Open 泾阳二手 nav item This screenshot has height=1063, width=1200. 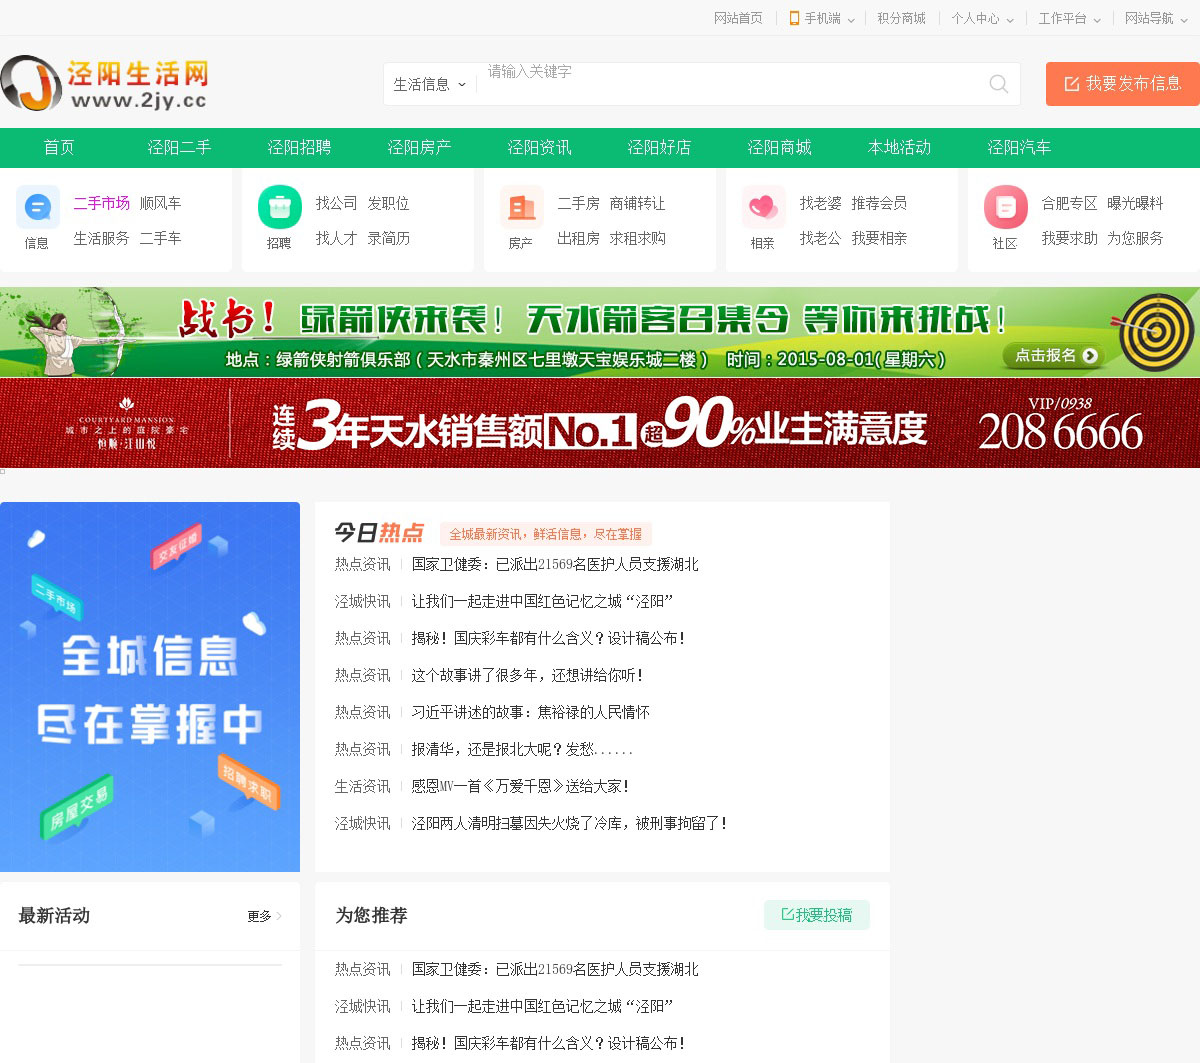pyautogui.click(x=179, y=148)
